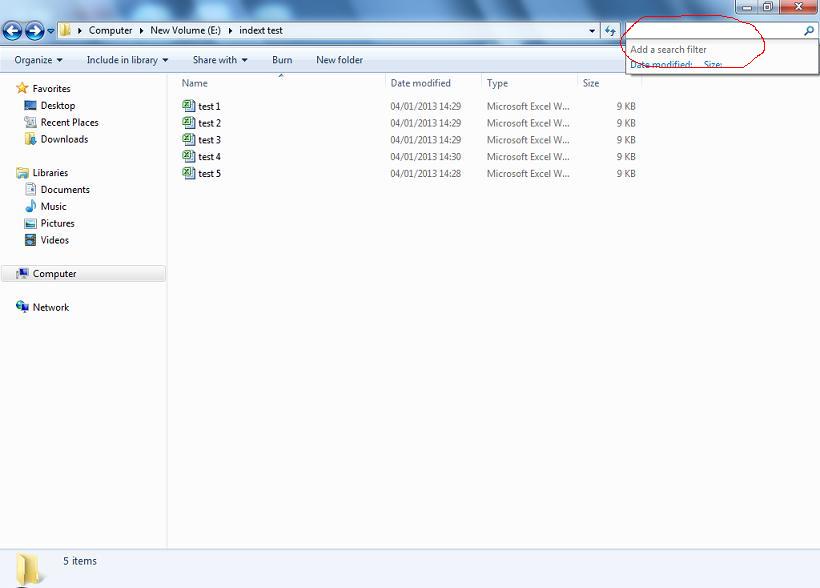This screenshot has width=820, height=588.
Task: Click the file name test 2
Action: click(x=209, y=123)
